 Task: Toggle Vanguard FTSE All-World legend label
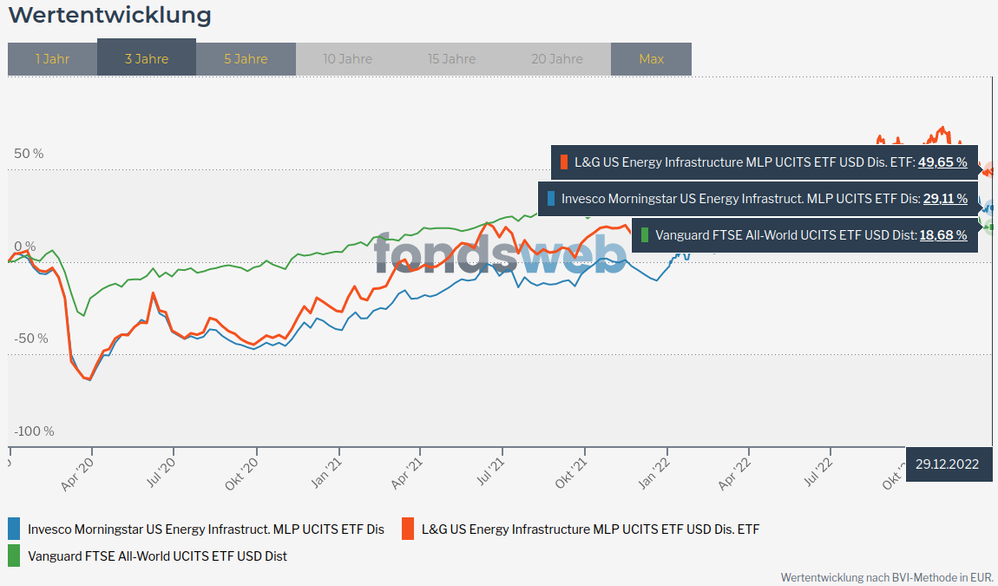(157, 555)
